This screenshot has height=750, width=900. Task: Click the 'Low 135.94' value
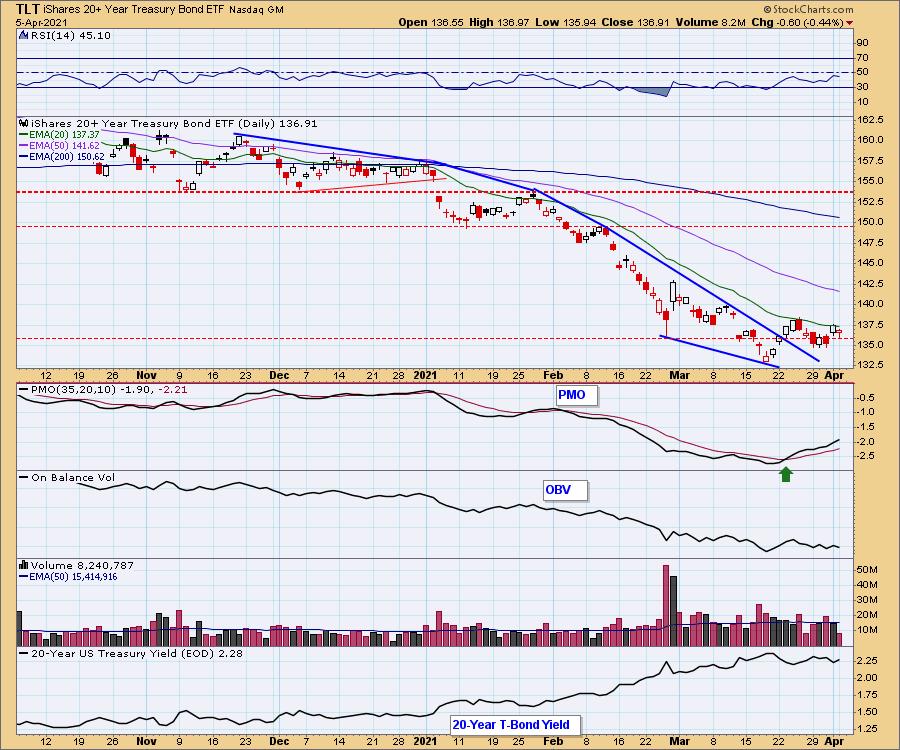(565, 22)
